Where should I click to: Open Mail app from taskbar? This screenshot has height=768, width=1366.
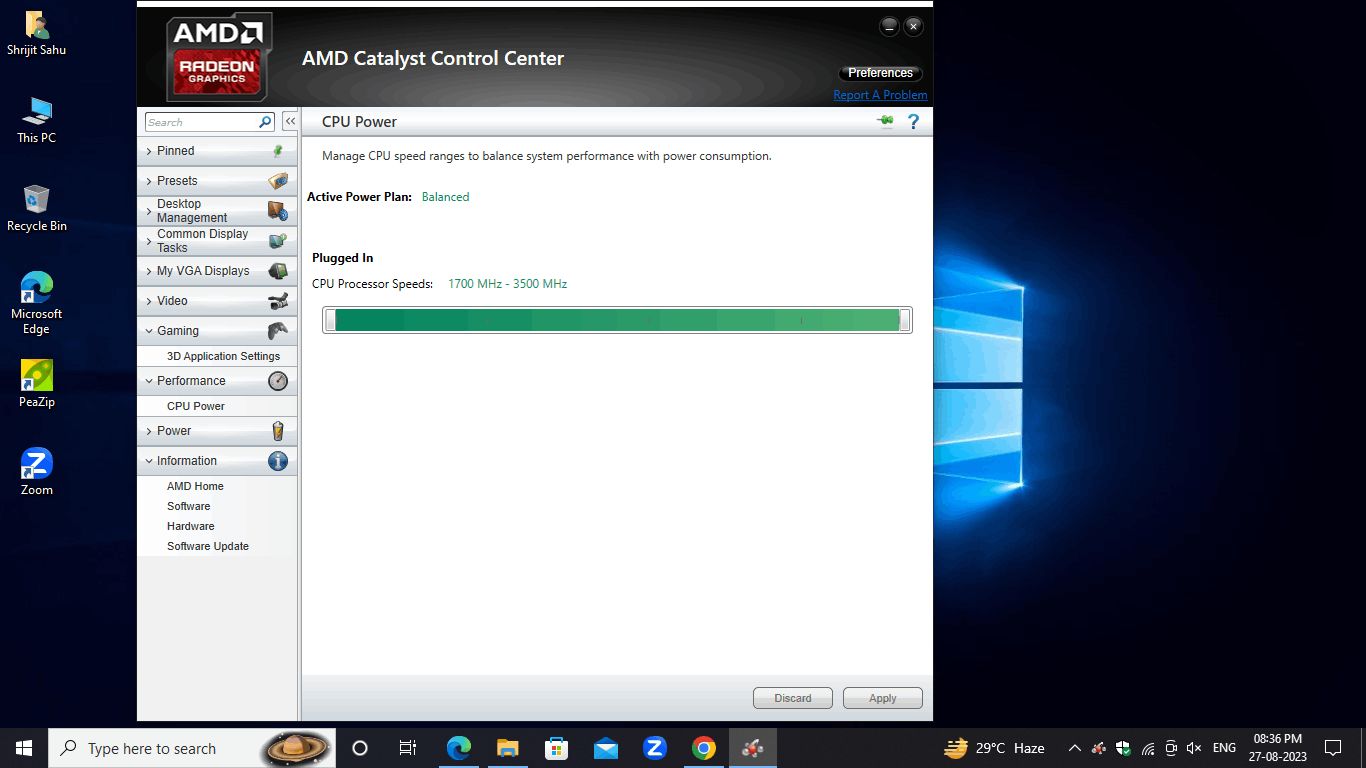tap(606, 748)
